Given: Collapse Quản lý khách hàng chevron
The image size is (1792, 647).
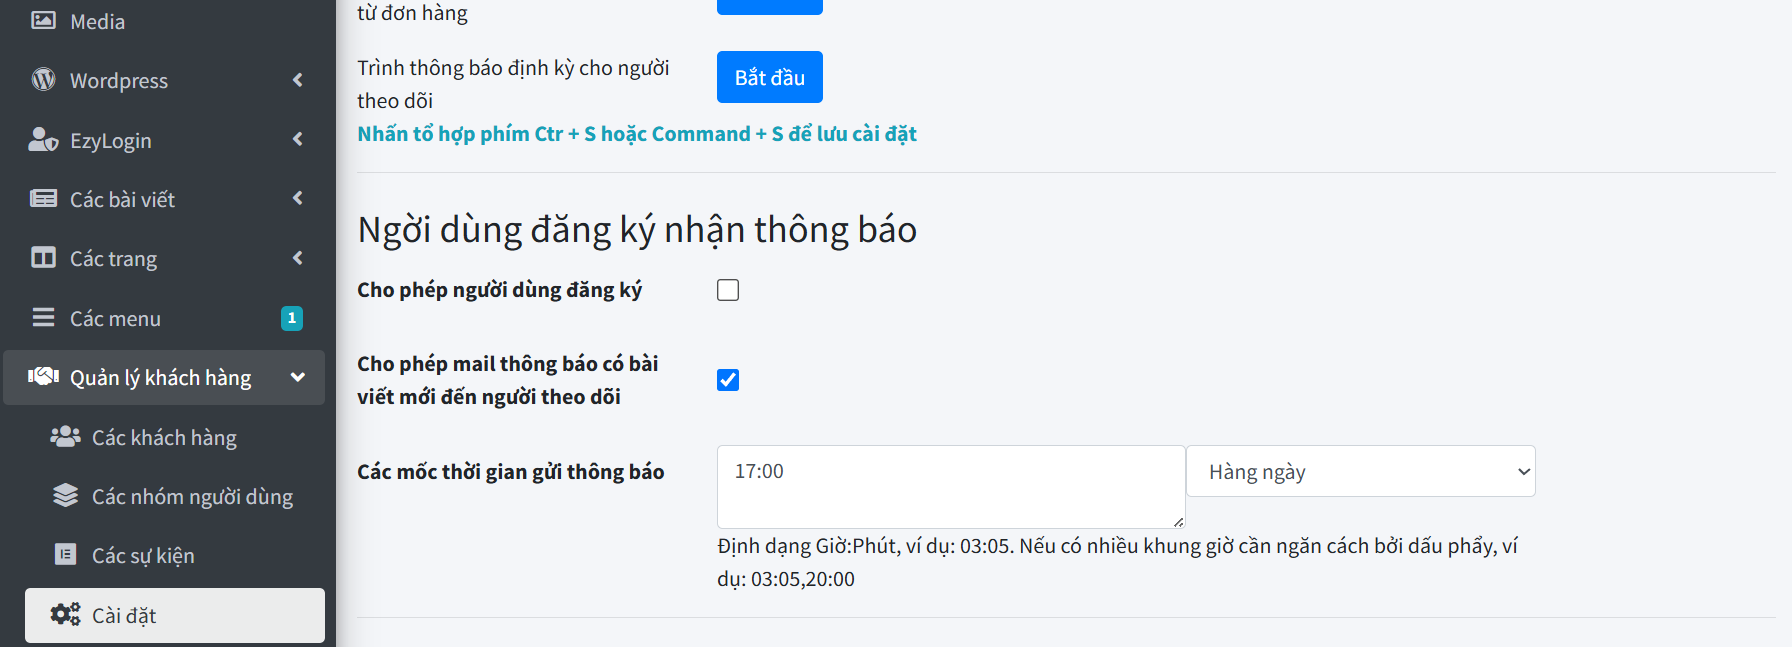Looking at the screenshot, I should tap(297, 377).
